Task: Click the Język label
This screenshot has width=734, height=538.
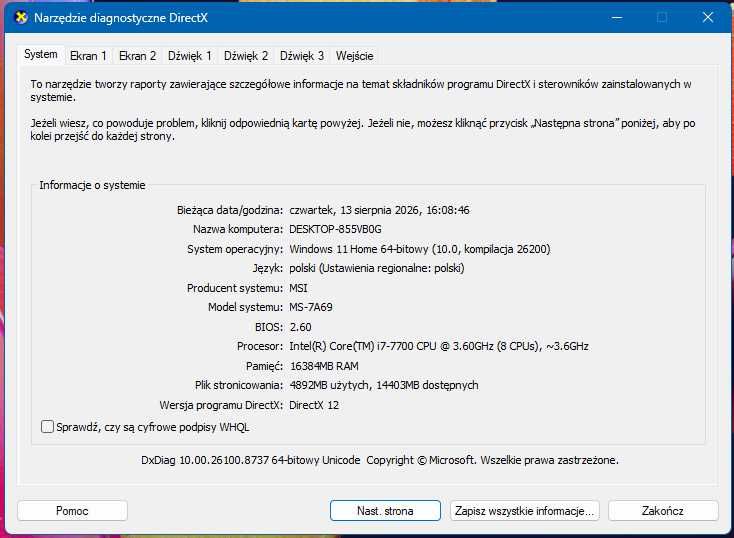Action: [268, 268]
